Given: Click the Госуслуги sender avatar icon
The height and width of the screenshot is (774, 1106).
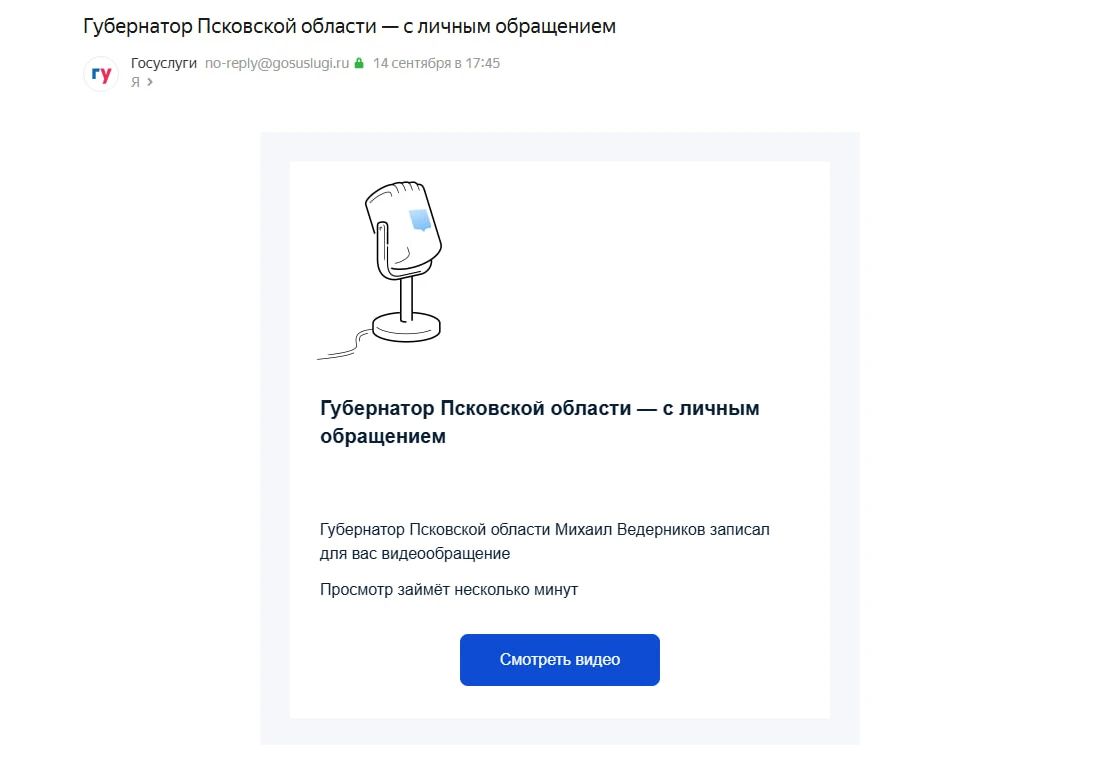Looking at the screenshot, I should 101,73.
